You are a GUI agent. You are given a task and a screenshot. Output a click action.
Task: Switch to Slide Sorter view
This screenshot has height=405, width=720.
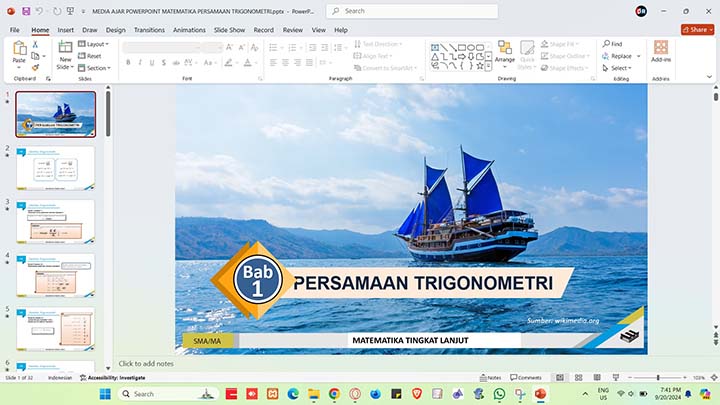579,377
